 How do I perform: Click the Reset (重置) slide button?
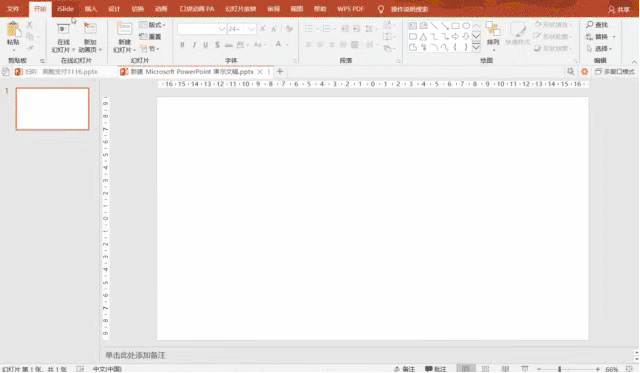(x=150, y=37)
